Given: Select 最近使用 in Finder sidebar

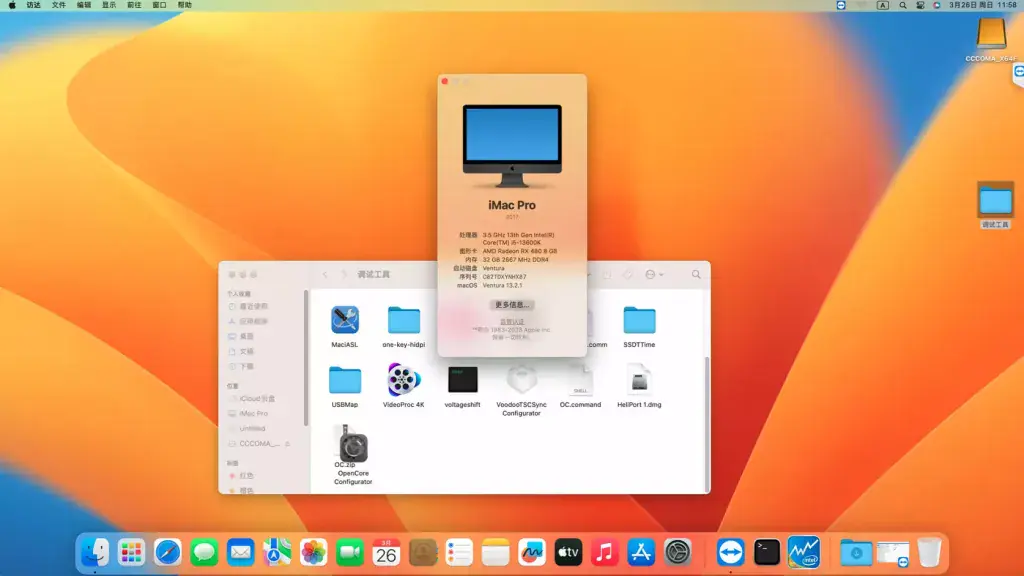Looking at the screenshot, I should [x=248, y=306].
